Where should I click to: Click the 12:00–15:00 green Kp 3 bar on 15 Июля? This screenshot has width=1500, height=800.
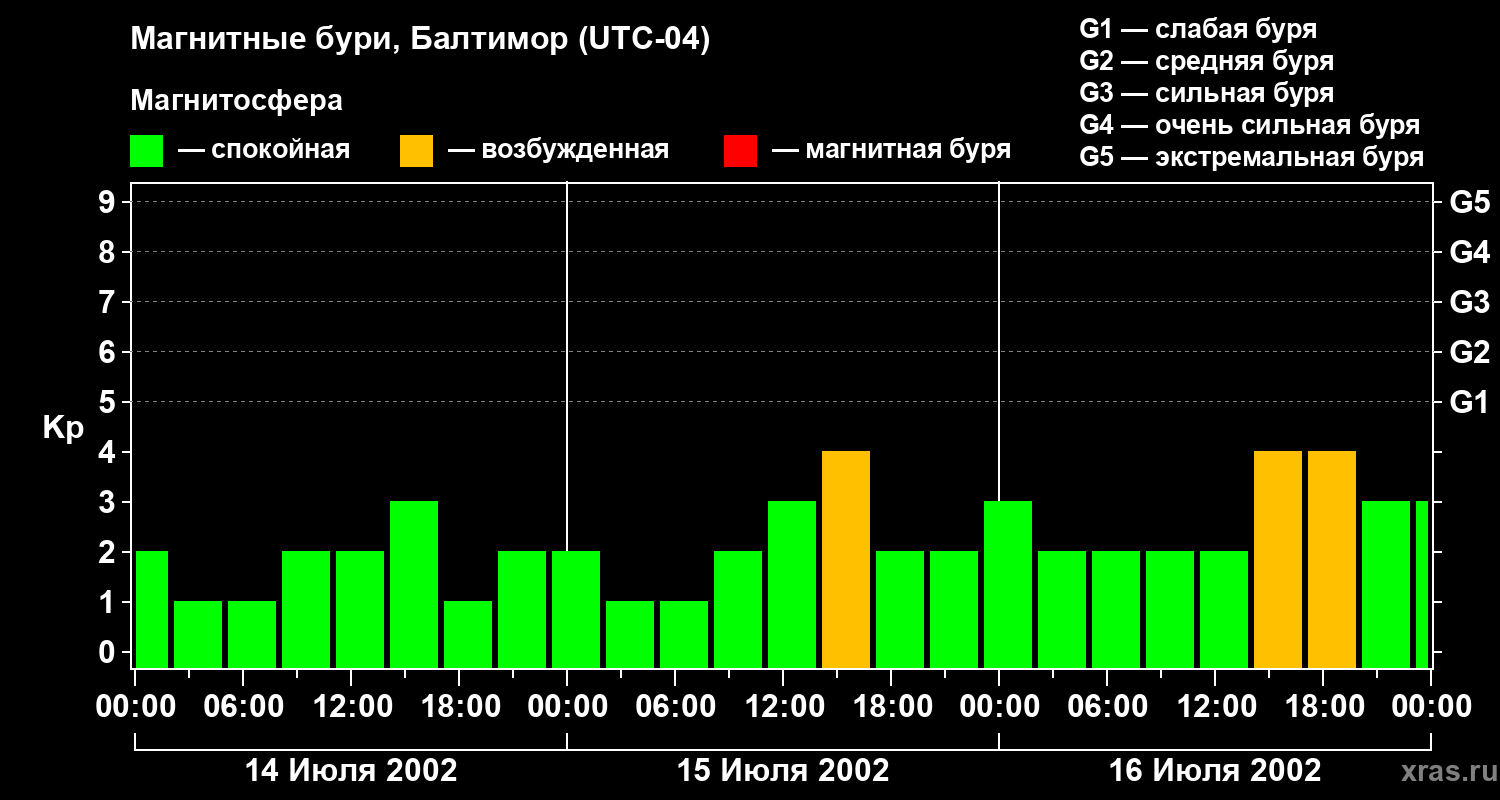pyautogui.click(x=792, y=585)
